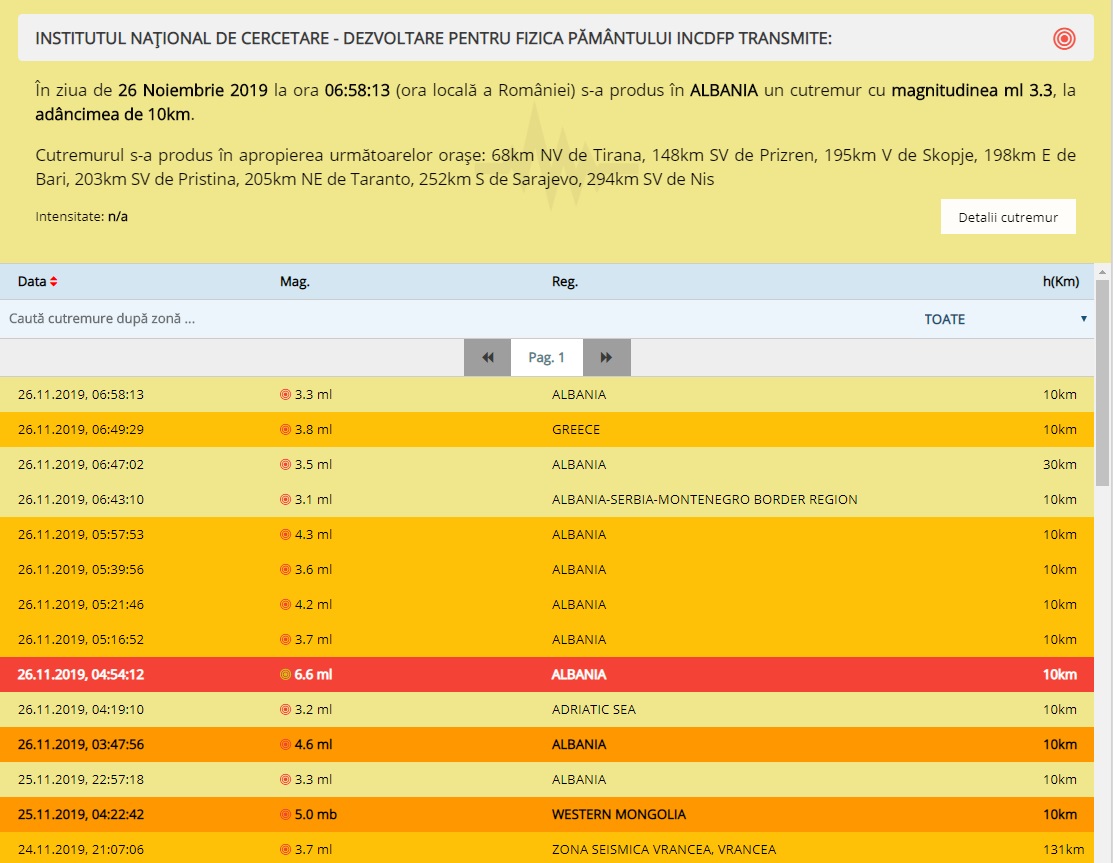Click the Reg. column header
Viewport: 1113px width, 863px height.
click(565, 282)
